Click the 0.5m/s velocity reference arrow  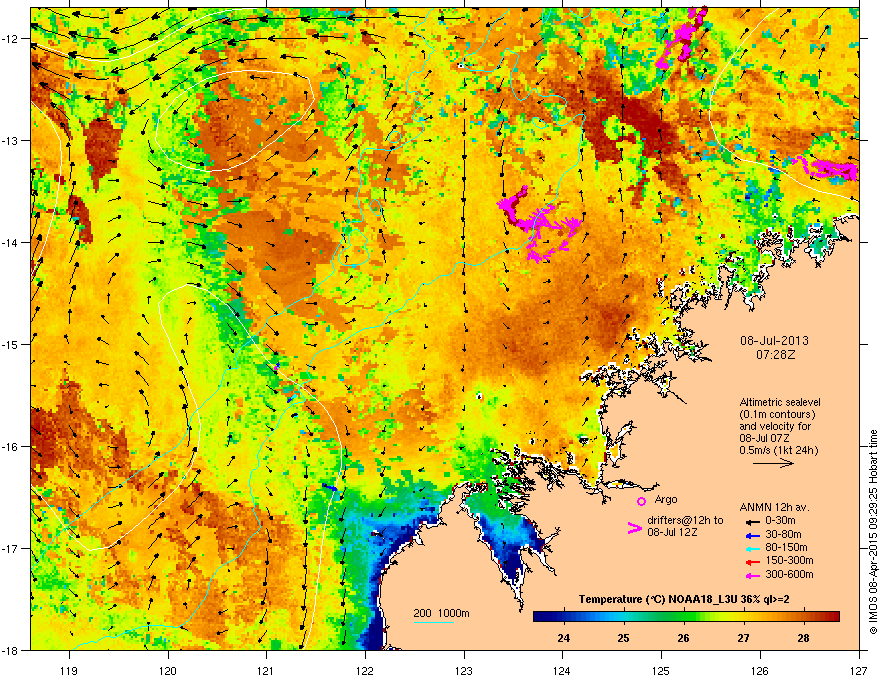pos(773,463)
